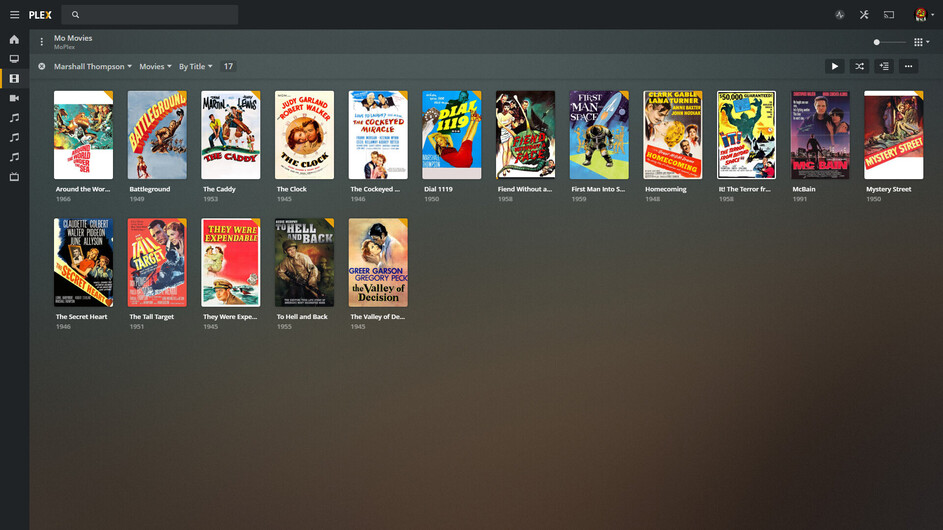Open the grid view mode dropdown
The height and width of the screenshot is (530, 943).
click(x=921, y=42)
